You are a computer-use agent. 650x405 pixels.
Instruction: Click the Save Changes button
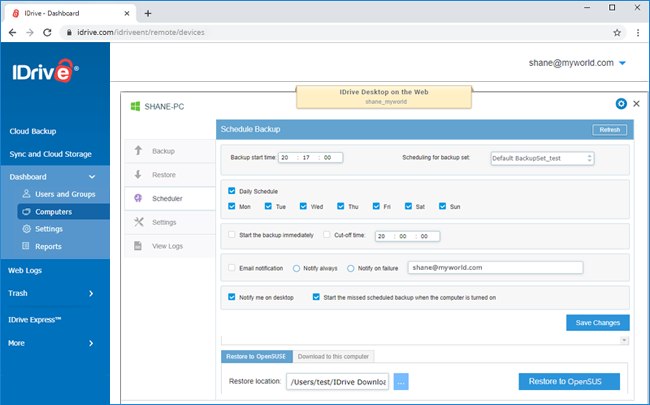(x=598, y=323)
